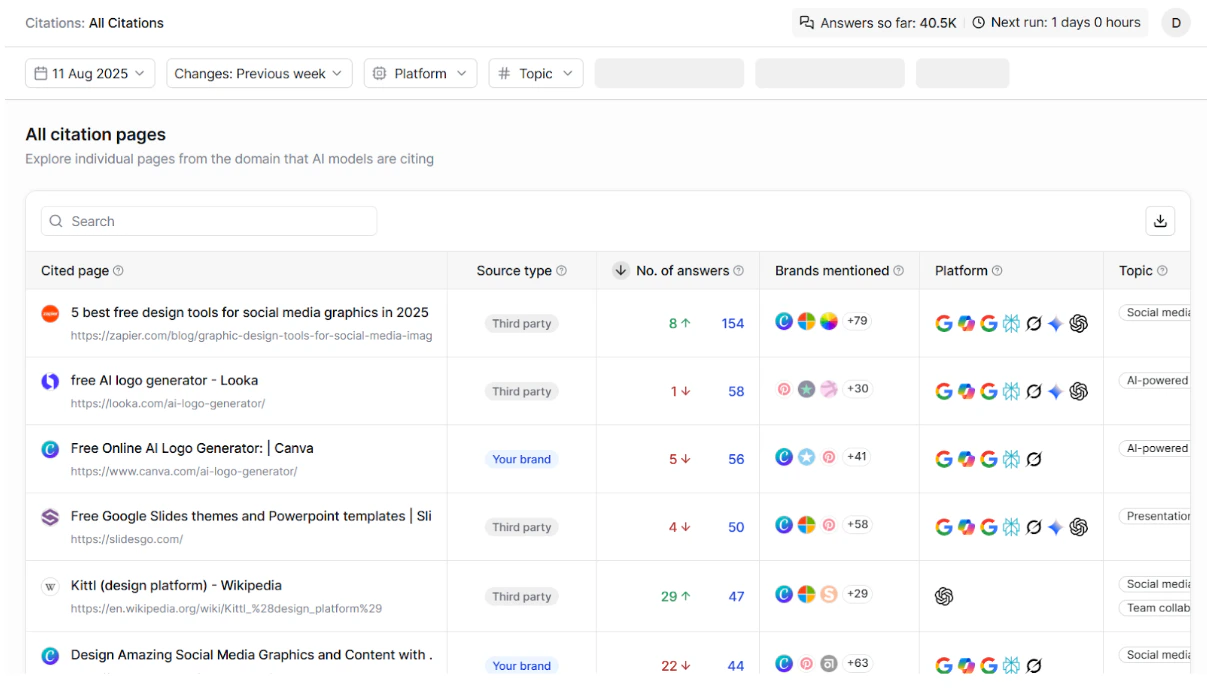Open the user avatar labeled D
1207x688 pixels.
click(1176, 22)
